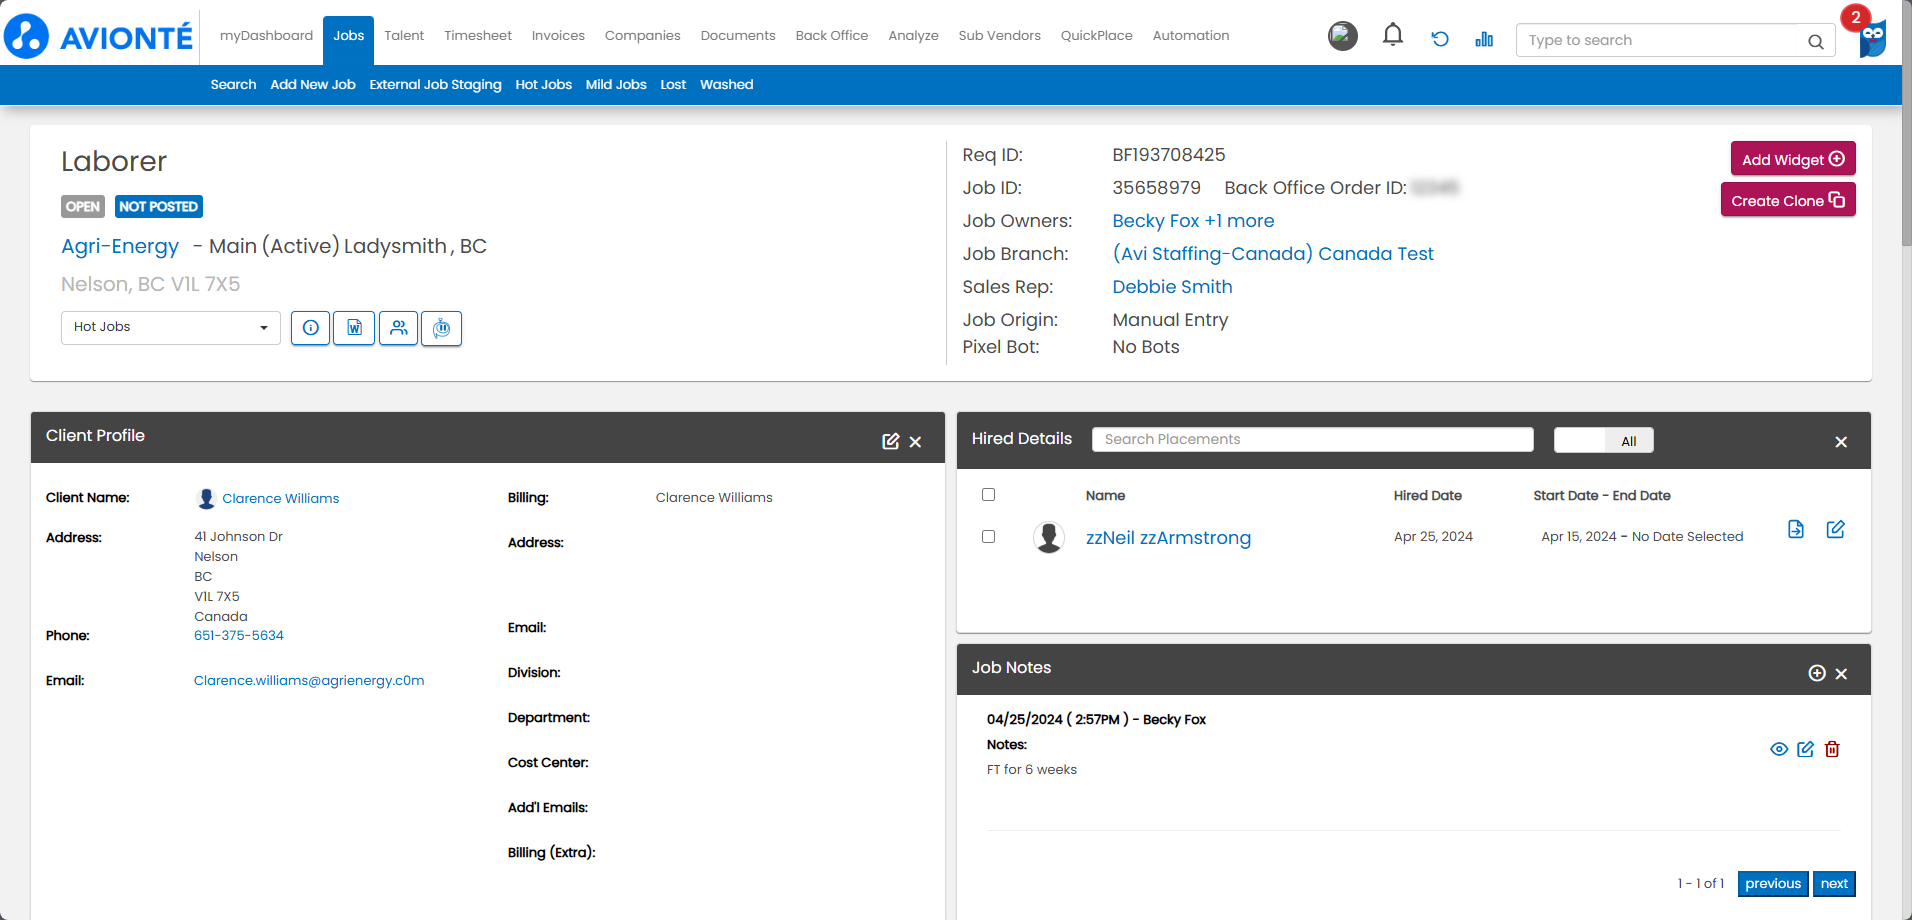Open document icon for zzNeil zzArmstrong
1912x920 pixels.
1796,529
